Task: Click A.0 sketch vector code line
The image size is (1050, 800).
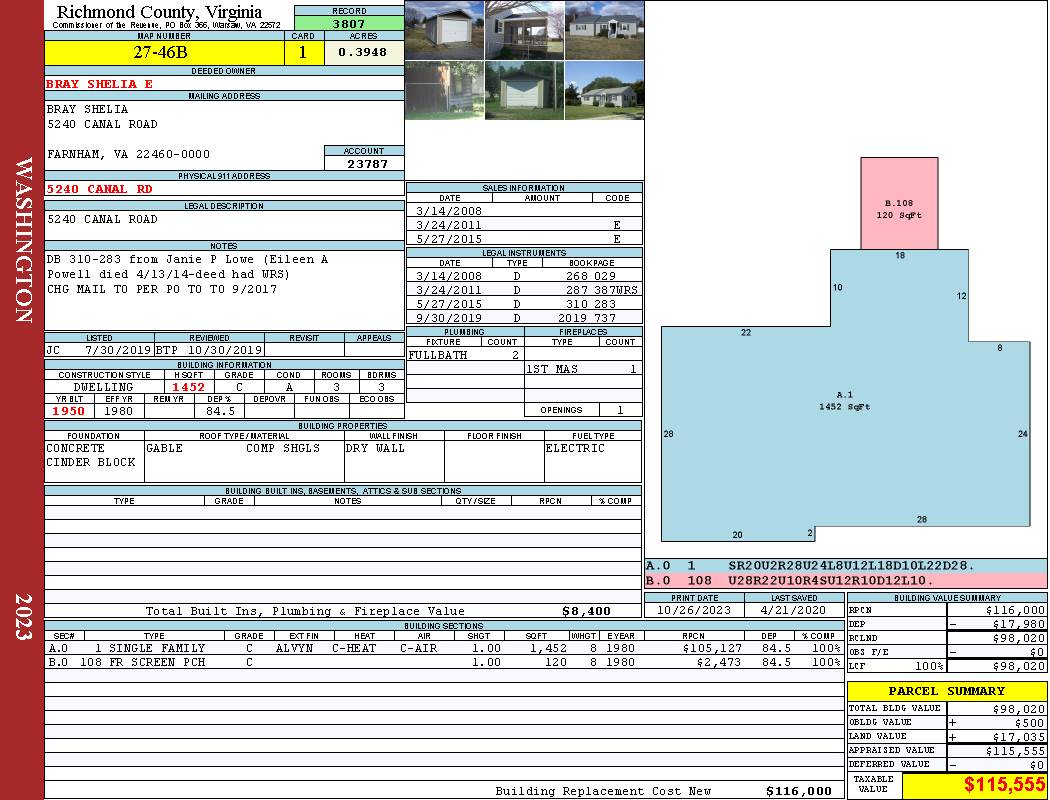Action: 846,566
